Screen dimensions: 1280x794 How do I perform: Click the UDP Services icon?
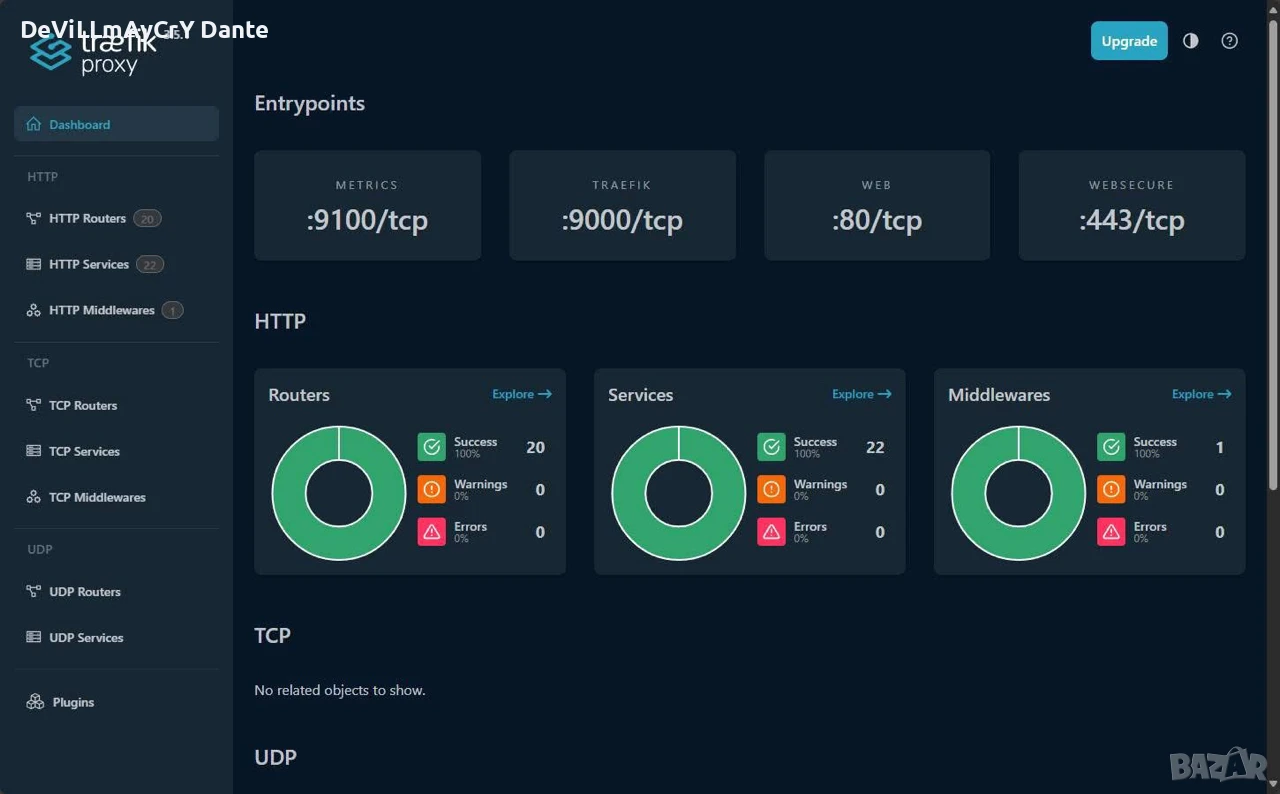coord(34,637)
